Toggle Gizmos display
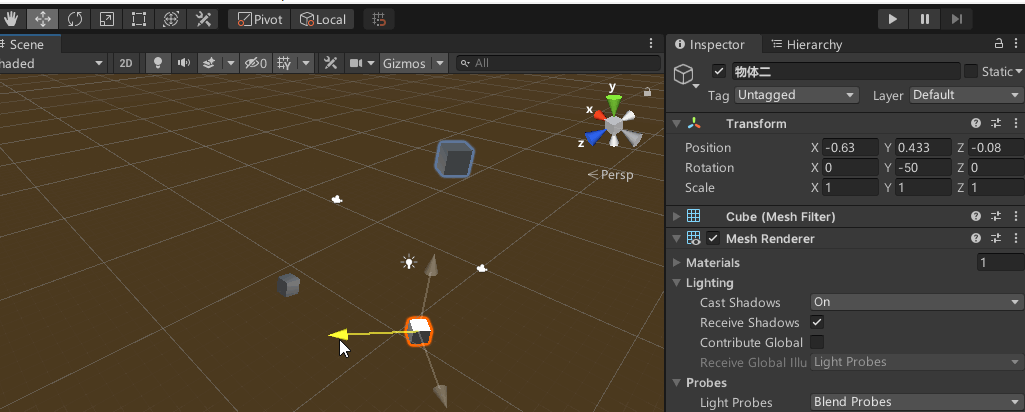Viewport: 1025px width, 412px height. coord(405,63)
